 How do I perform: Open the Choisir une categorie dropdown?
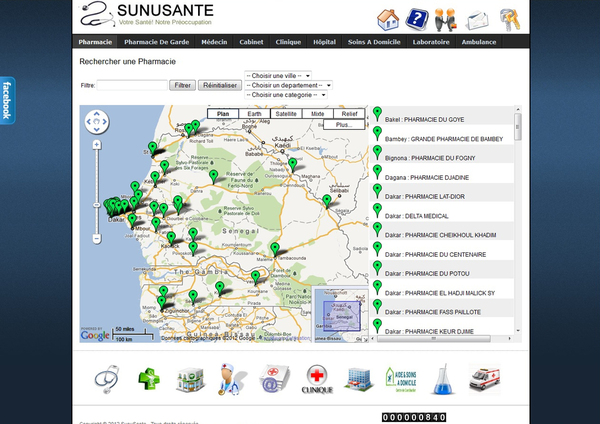(286, 95)
